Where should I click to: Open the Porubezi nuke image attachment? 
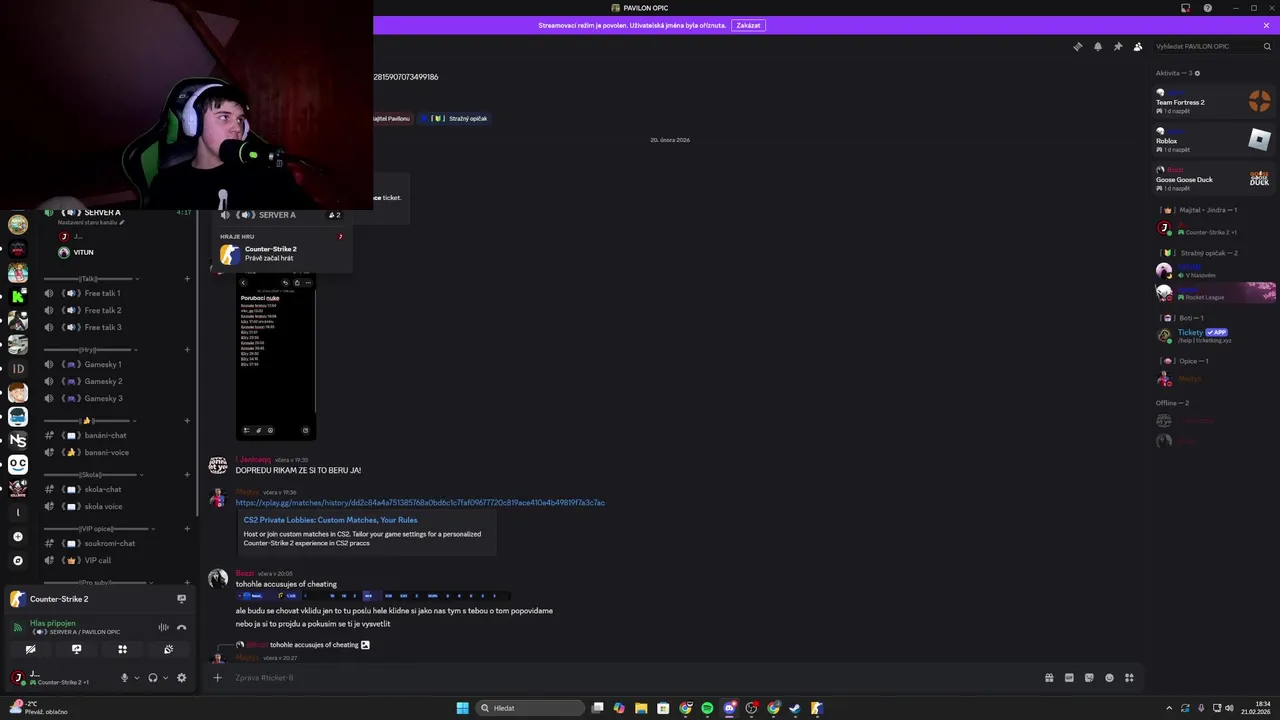pyautogui.click(x=276, y=355)
